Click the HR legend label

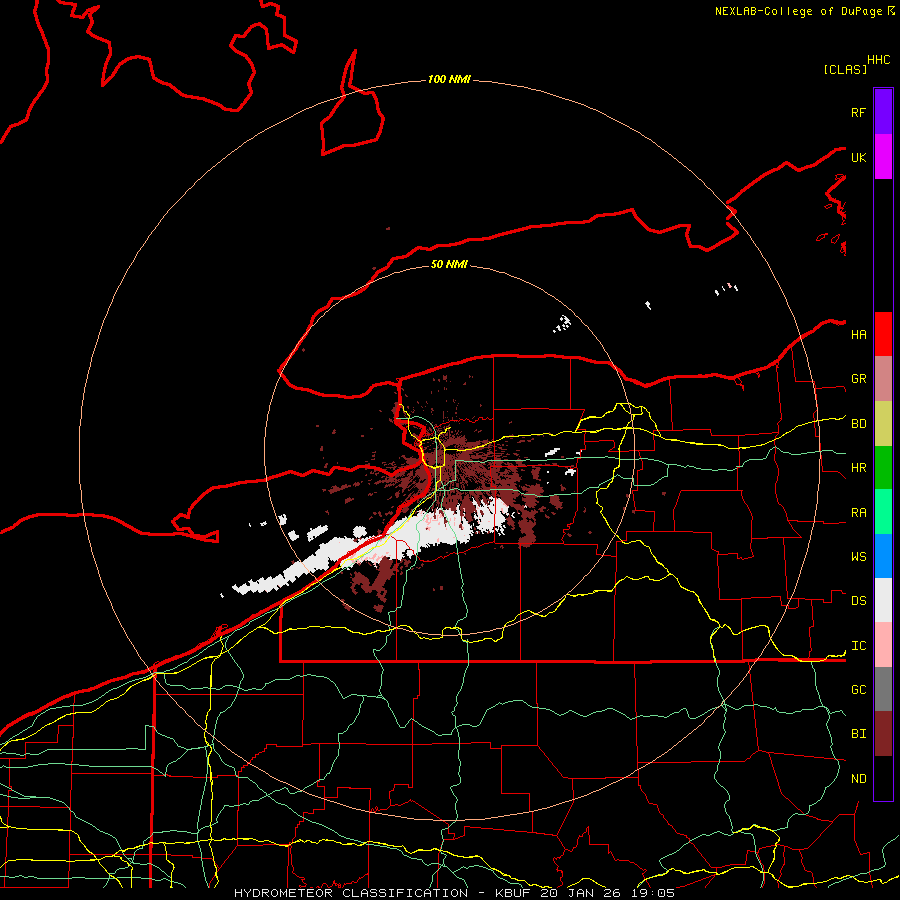pos(858,468)
